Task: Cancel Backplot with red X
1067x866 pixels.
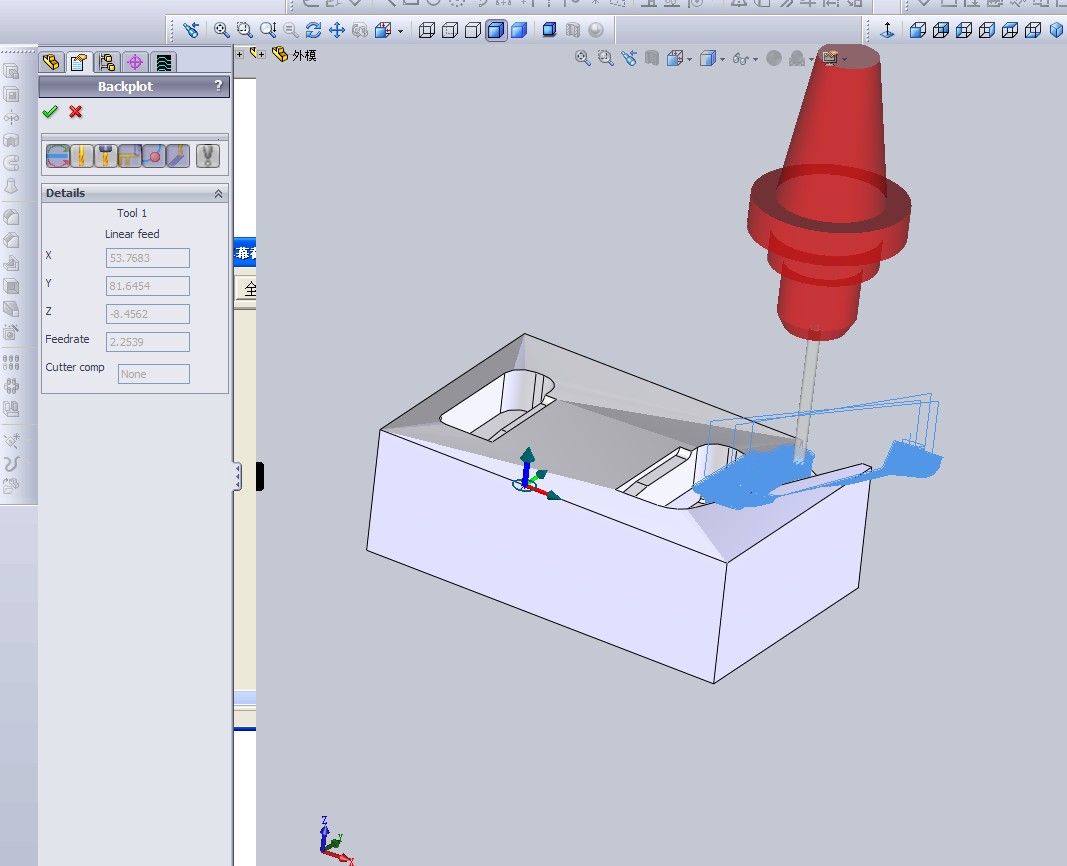Action: click(76, 112)
